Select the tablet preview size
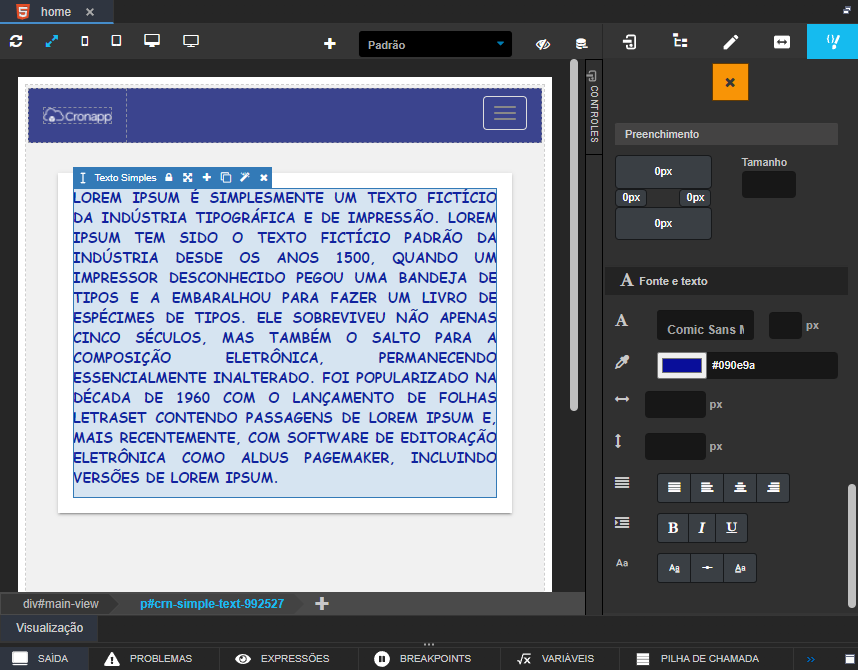 pos(116,41)
